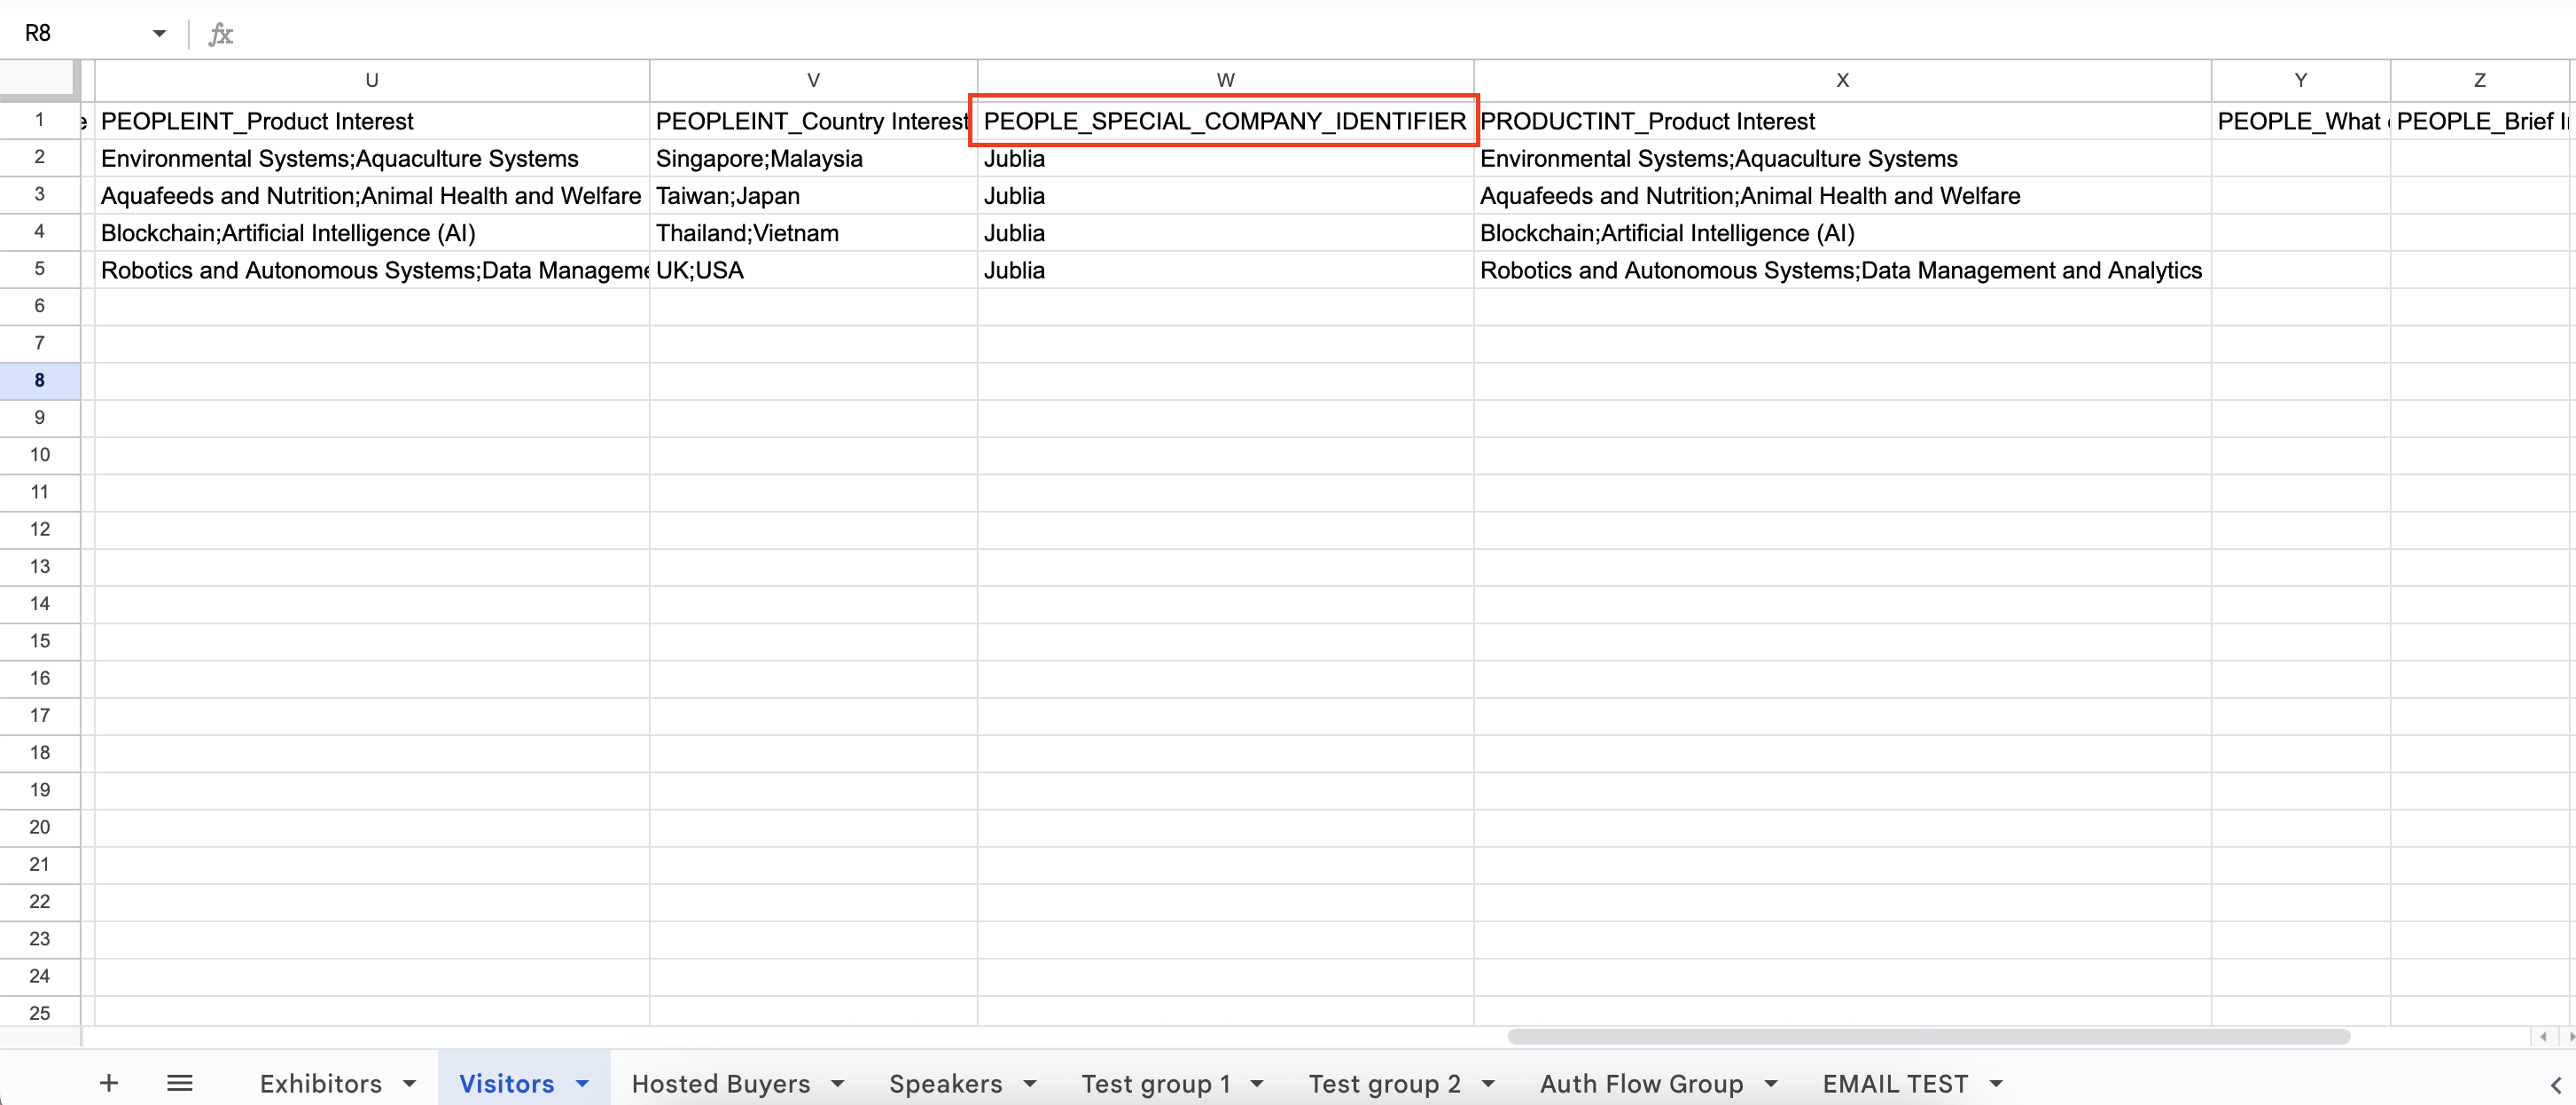Click the add new sheet plus icon

click(x=109, y=1083)
